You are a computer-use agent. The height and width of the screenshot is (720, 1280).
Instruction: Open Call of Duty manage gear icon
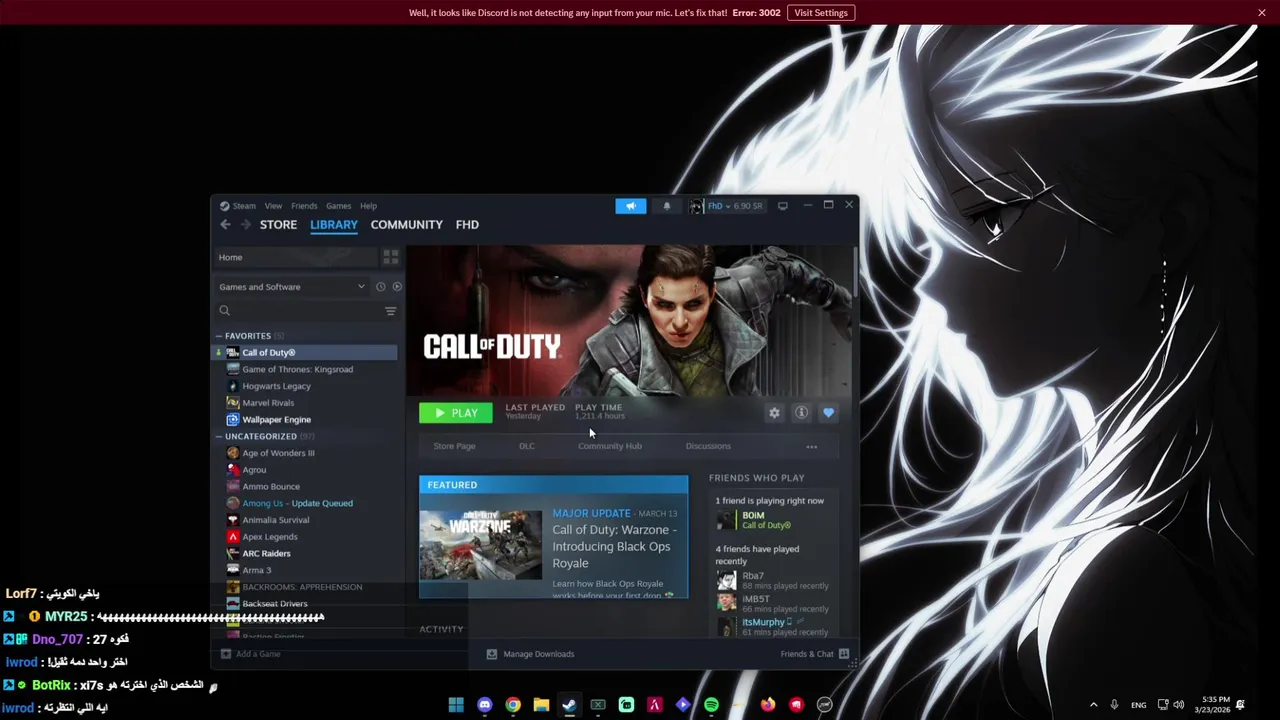(x=774, y=413)
